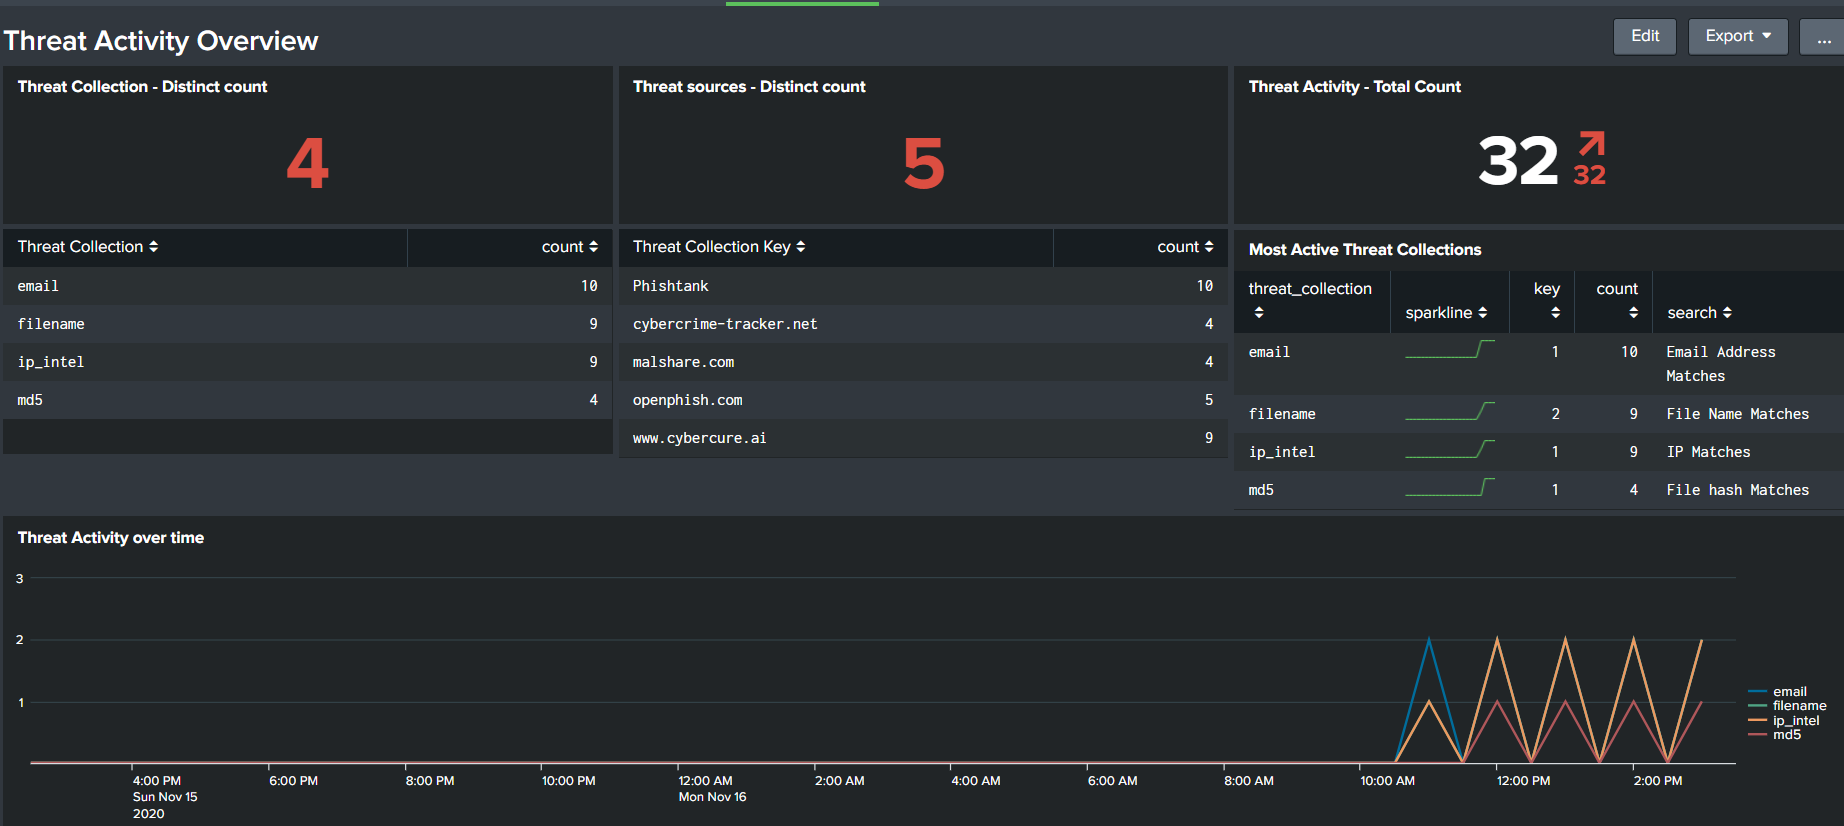Click ip_intel in Most Active Threat Collections
This screenshot has width=1844, height=826.
(1282, 452)
